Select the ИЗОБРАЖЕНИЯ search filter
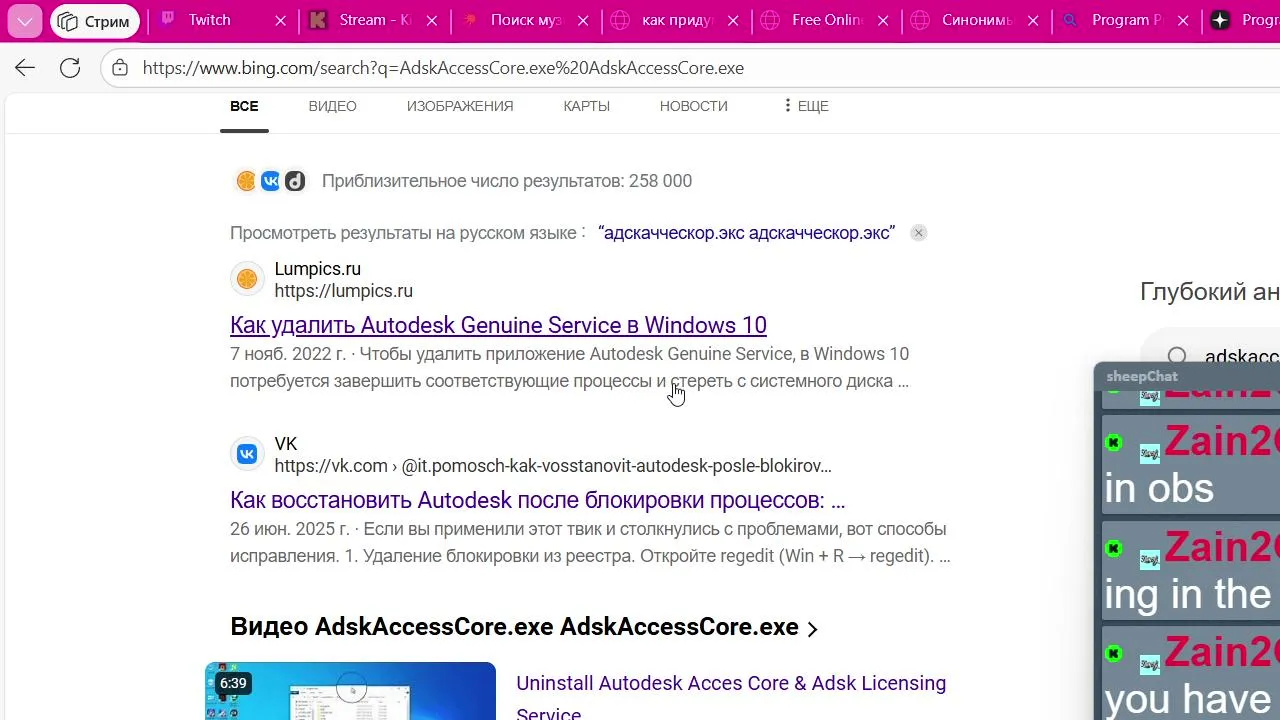The width and height of the screenshot is (1280, 720). (x=460, y=106)
